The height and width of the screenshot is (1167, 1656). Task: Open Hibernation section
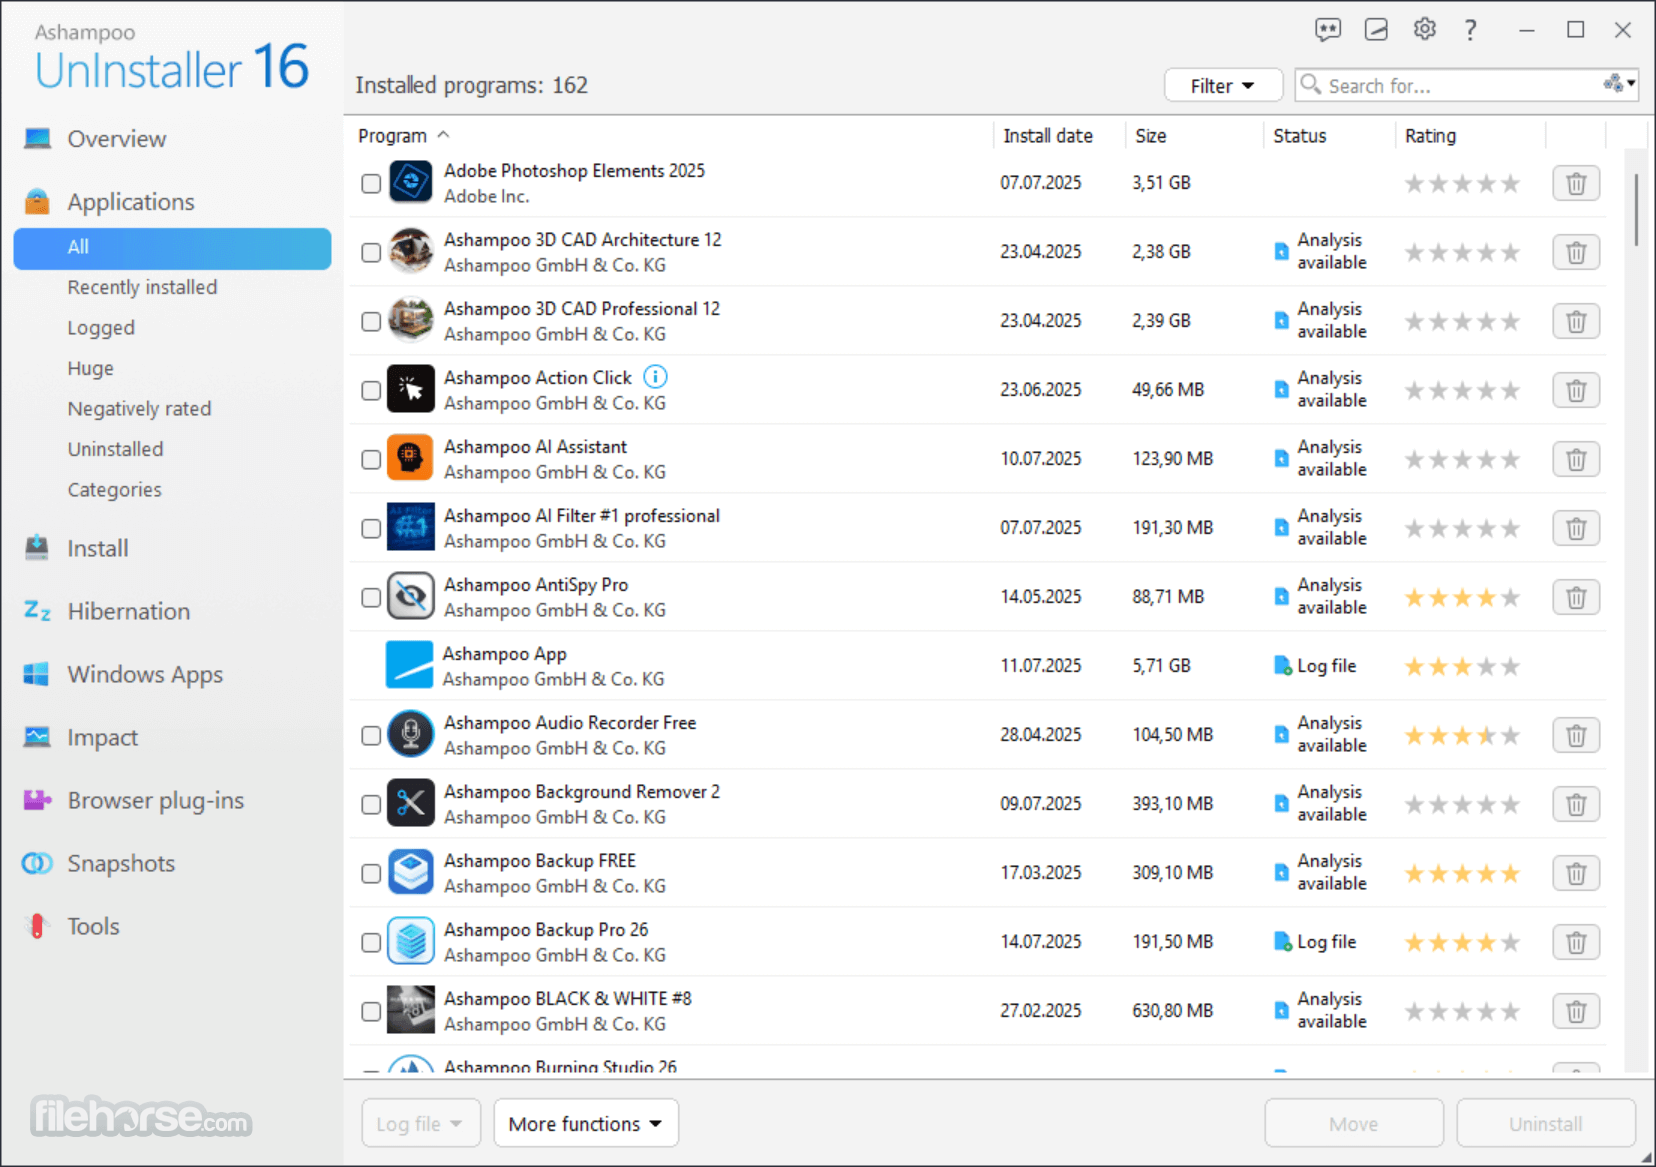point(128,611)
